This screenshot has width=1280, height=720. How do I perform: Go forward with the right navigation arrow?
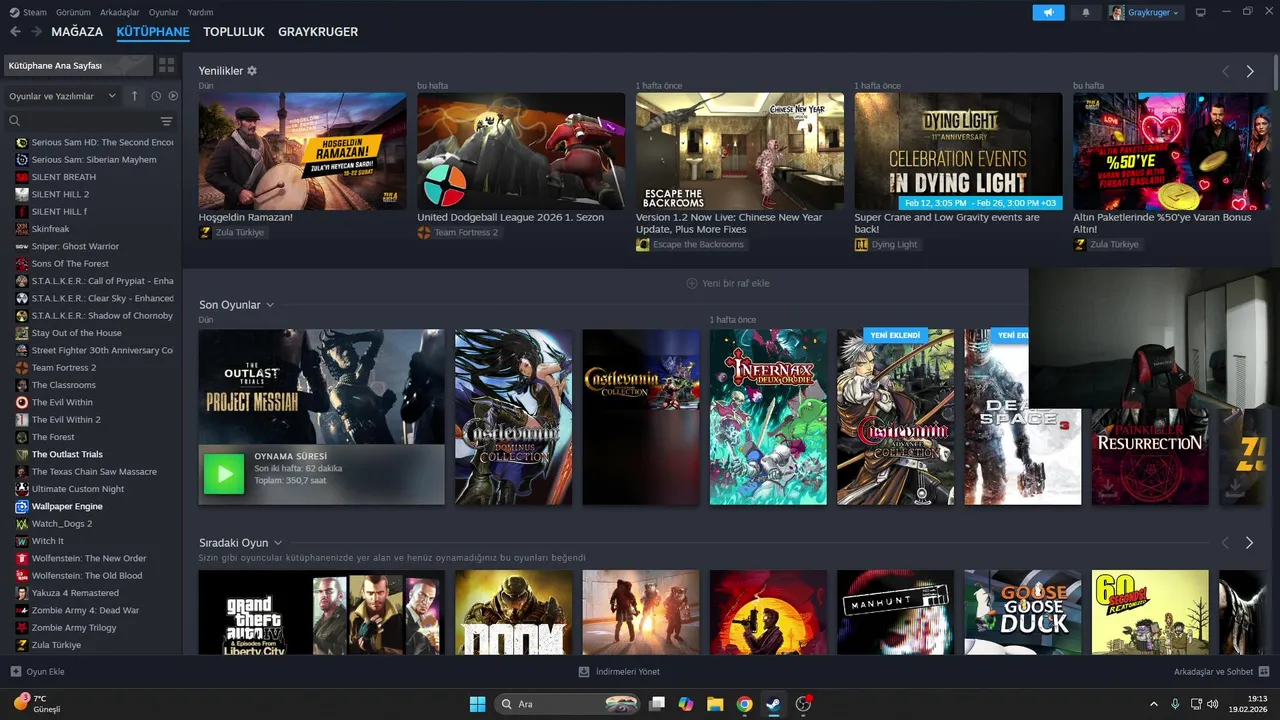37,32
